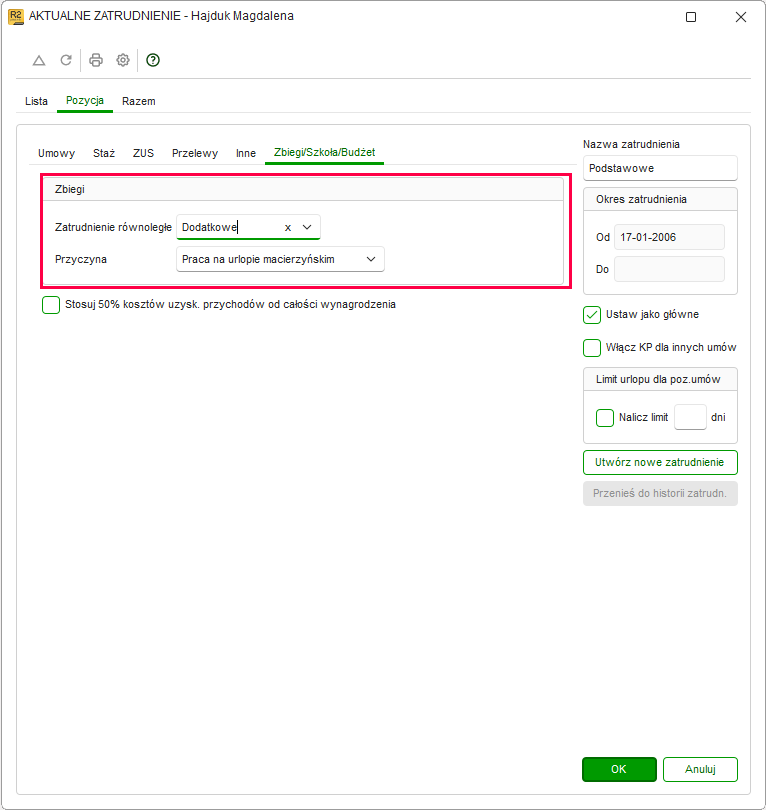Click the limit dni input box

(690, 417)
